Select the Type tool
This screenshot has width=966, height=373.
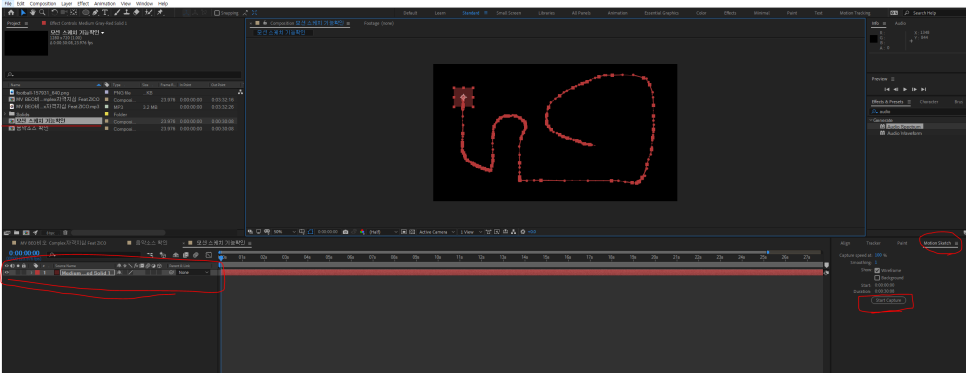pos(105,12)
